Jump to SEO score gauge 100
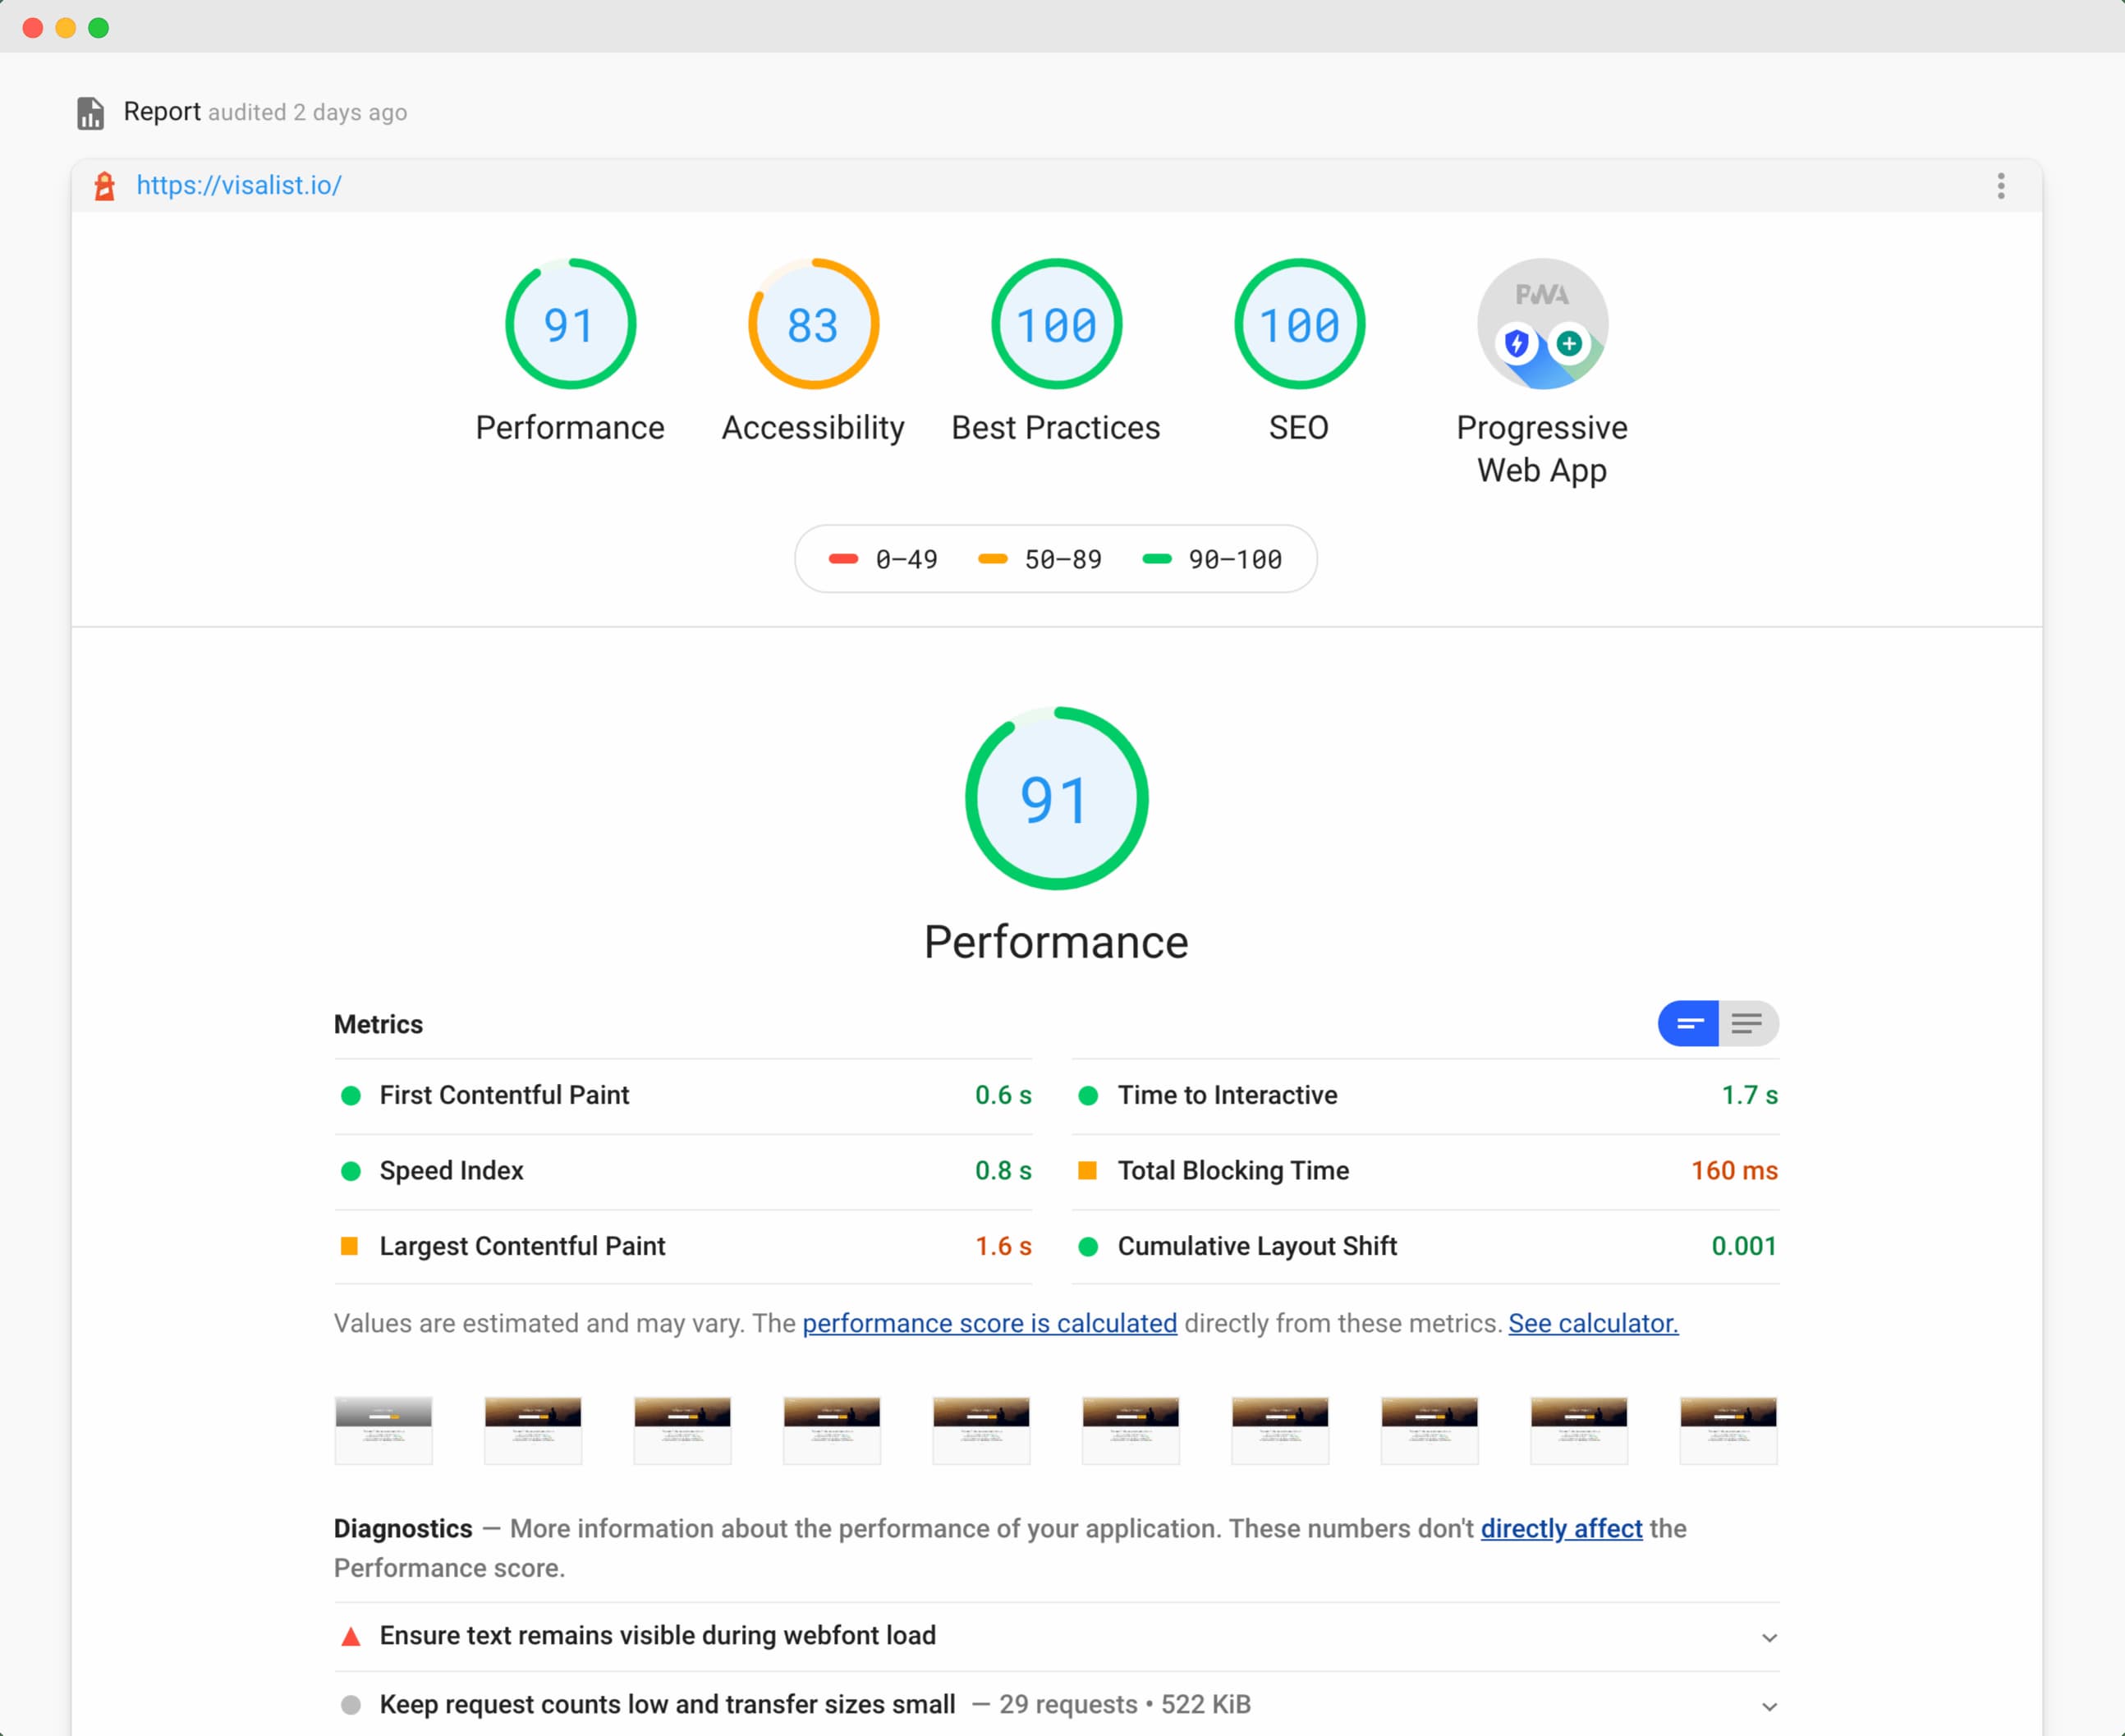This screenshot has width=2125, height=1736. pos(1299,324)
